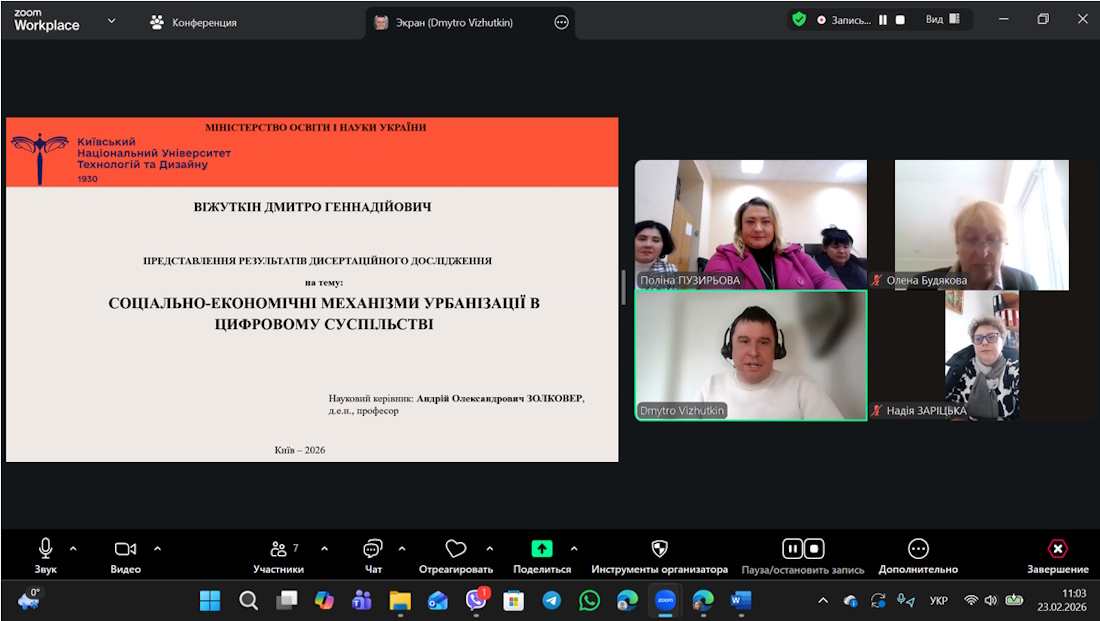Pause recording in the bottom toolbar
1100x621 pixels.
click(792, 549)
